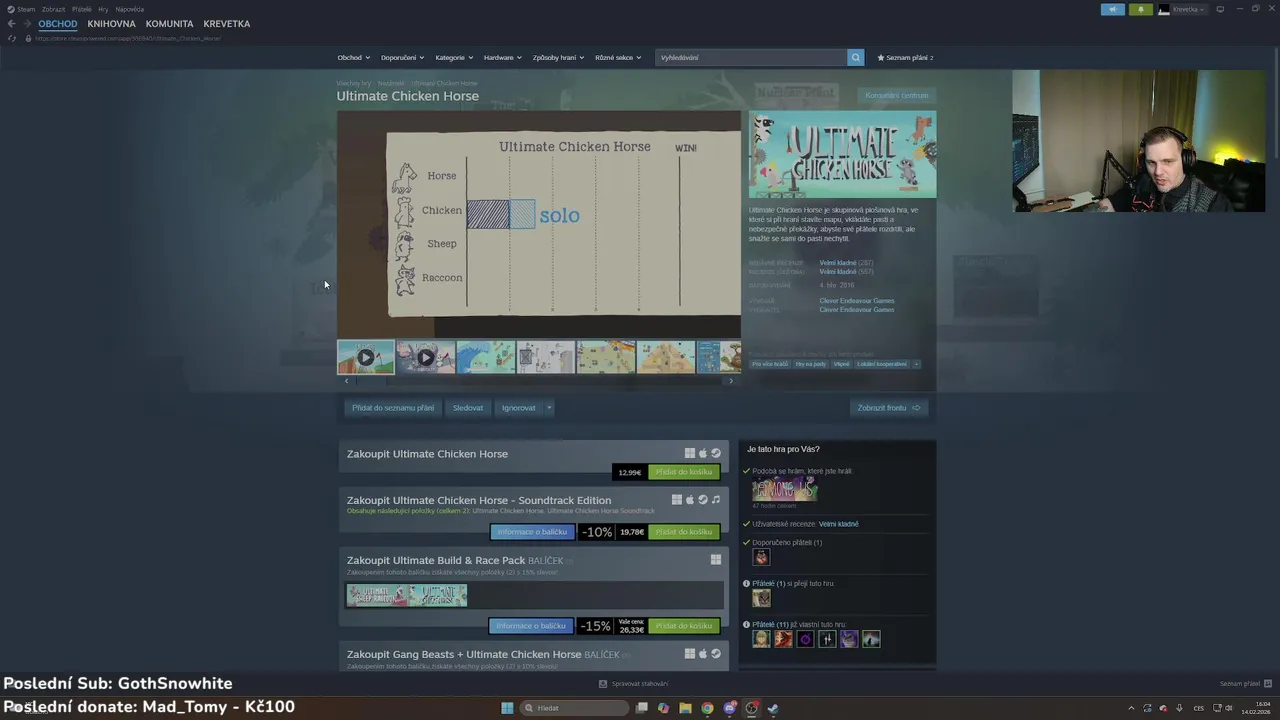This screenshot has height=720, width=1280.
Task: Expand more tags with plus button
Action: tap(916, 364)
